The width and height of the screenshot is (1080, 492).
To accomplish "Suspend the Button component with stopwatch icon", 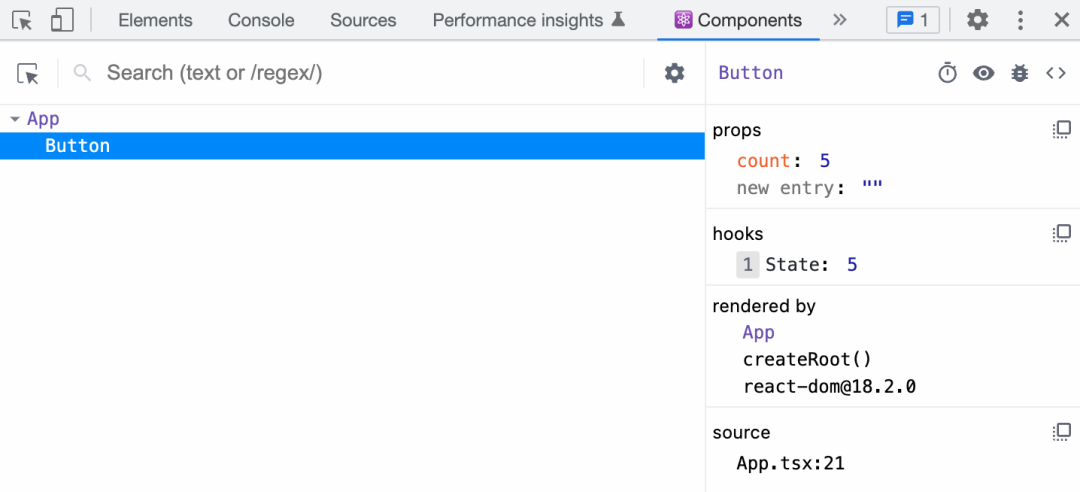I will (x=947, y=73).
